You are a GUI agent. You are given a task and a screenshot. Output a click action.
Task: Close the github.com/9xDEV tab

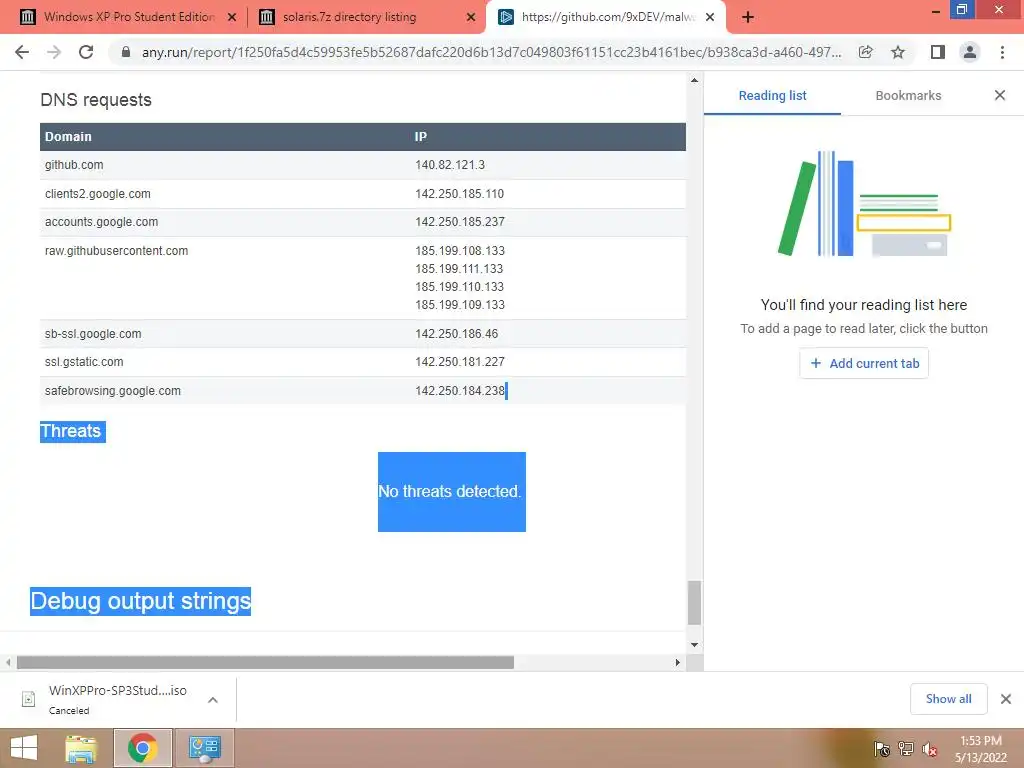(710, 18)
